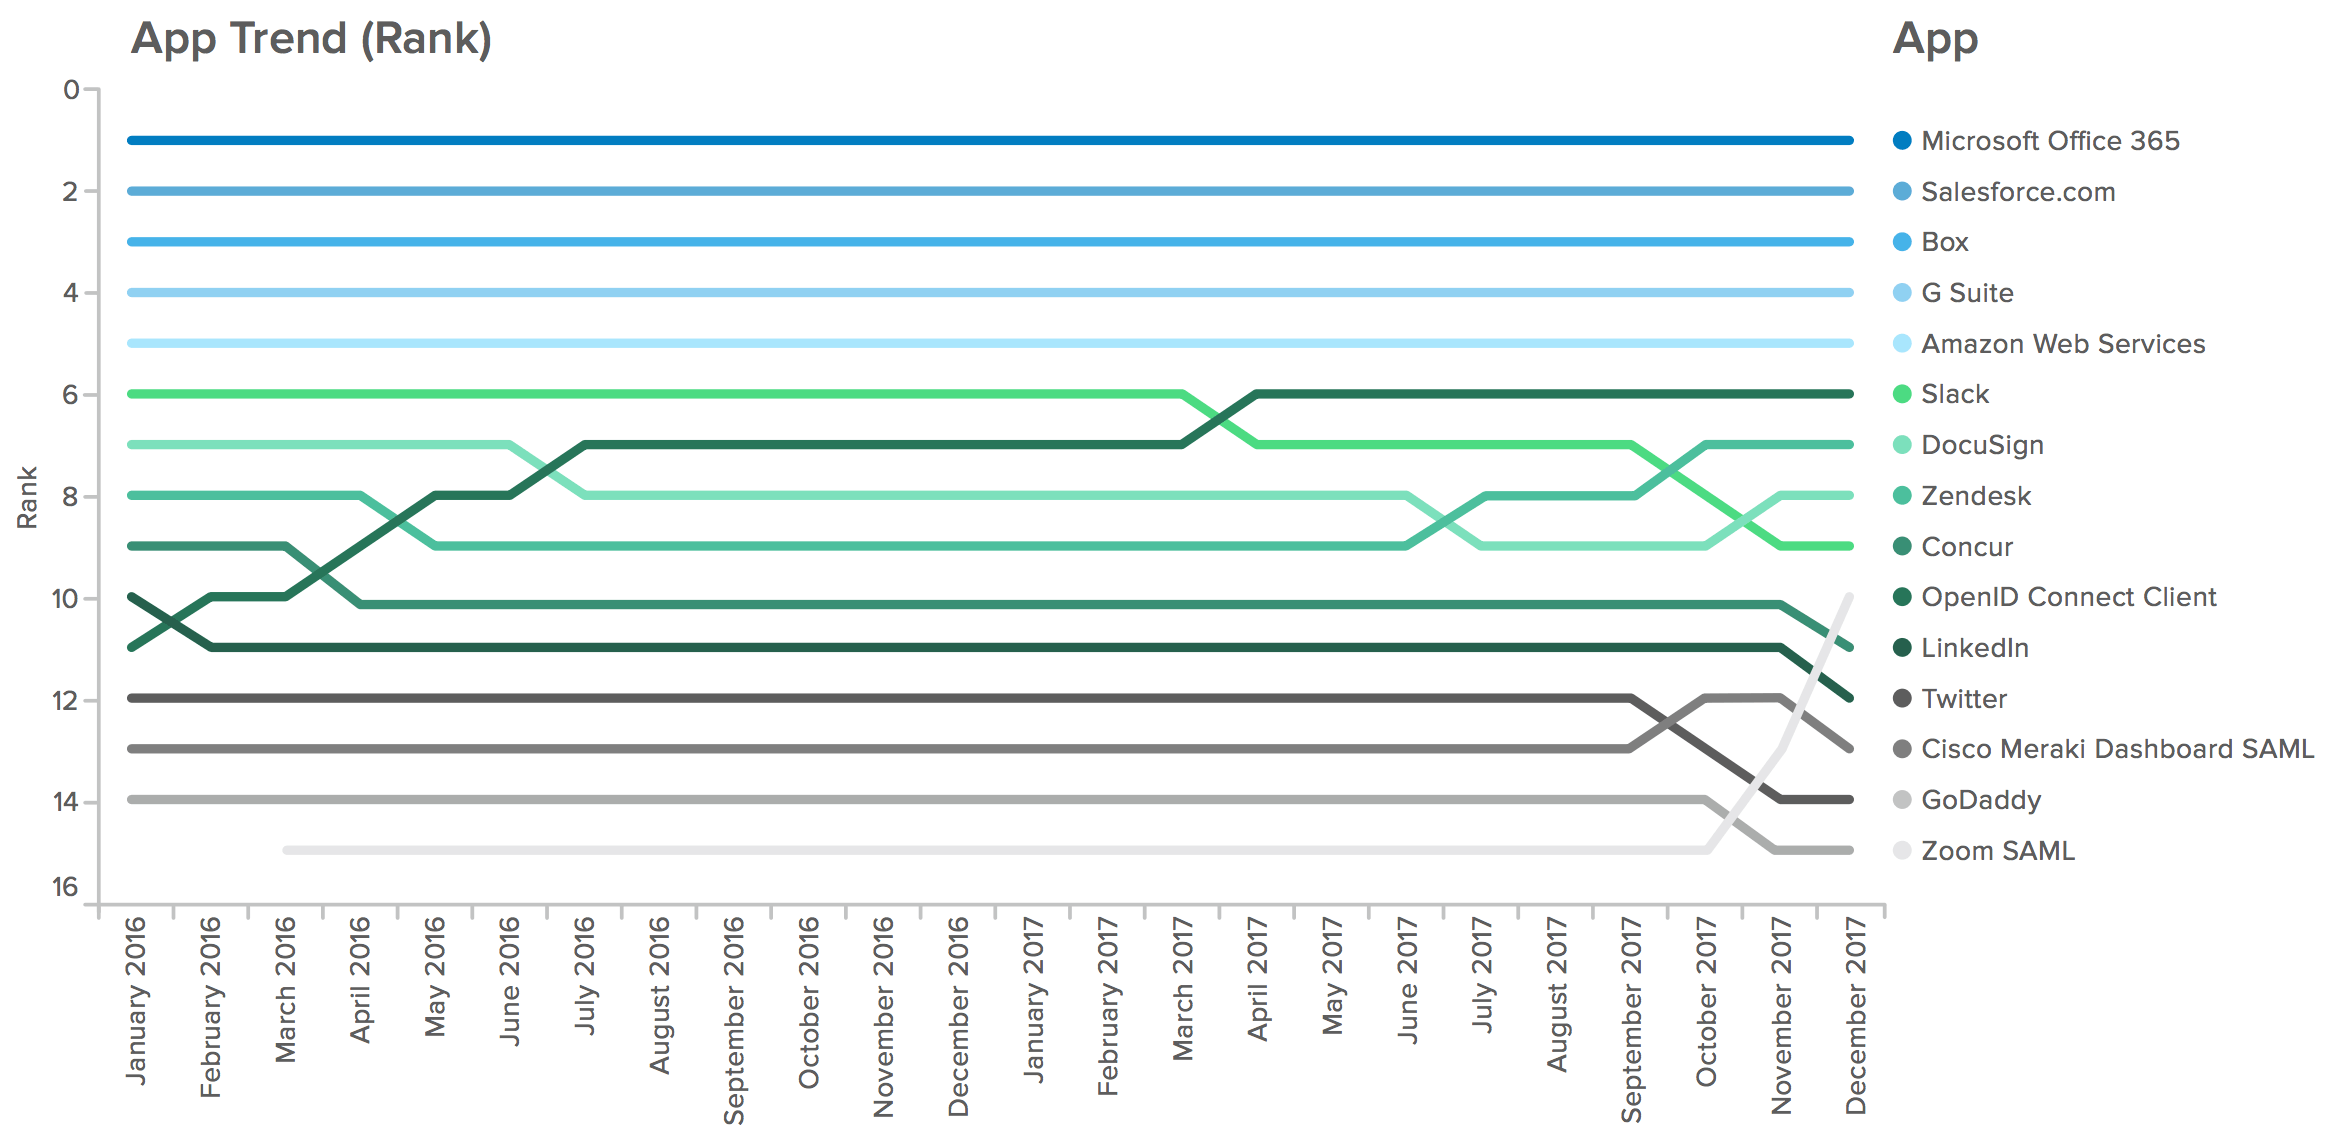The height and width of the screenshot is (1142, 2334).
Task: Click the Slack legend icon
Action: pos(1907,392)
